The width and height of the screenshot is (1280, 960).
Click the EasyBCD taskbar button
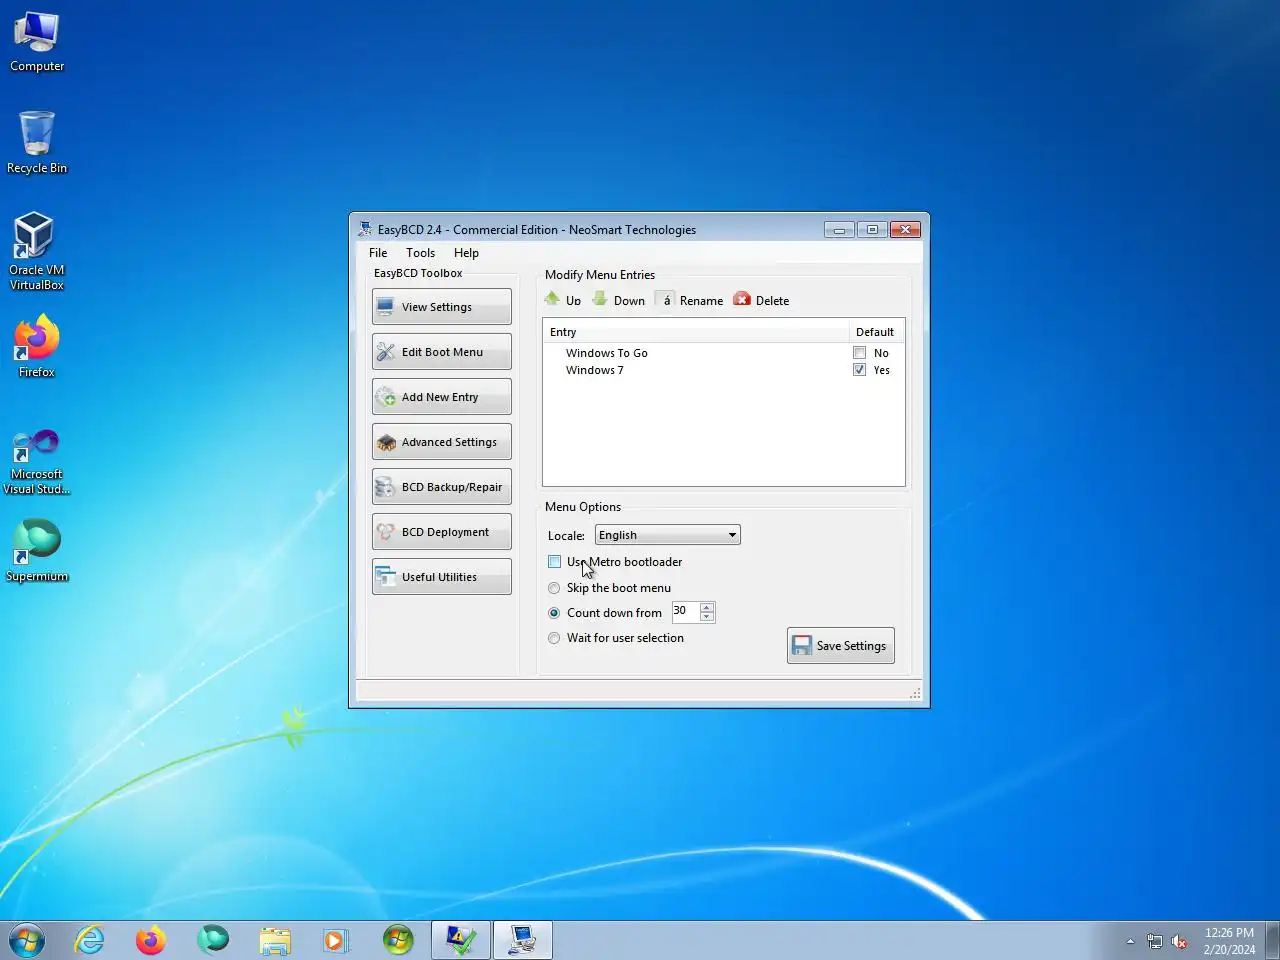click(523, 940)
